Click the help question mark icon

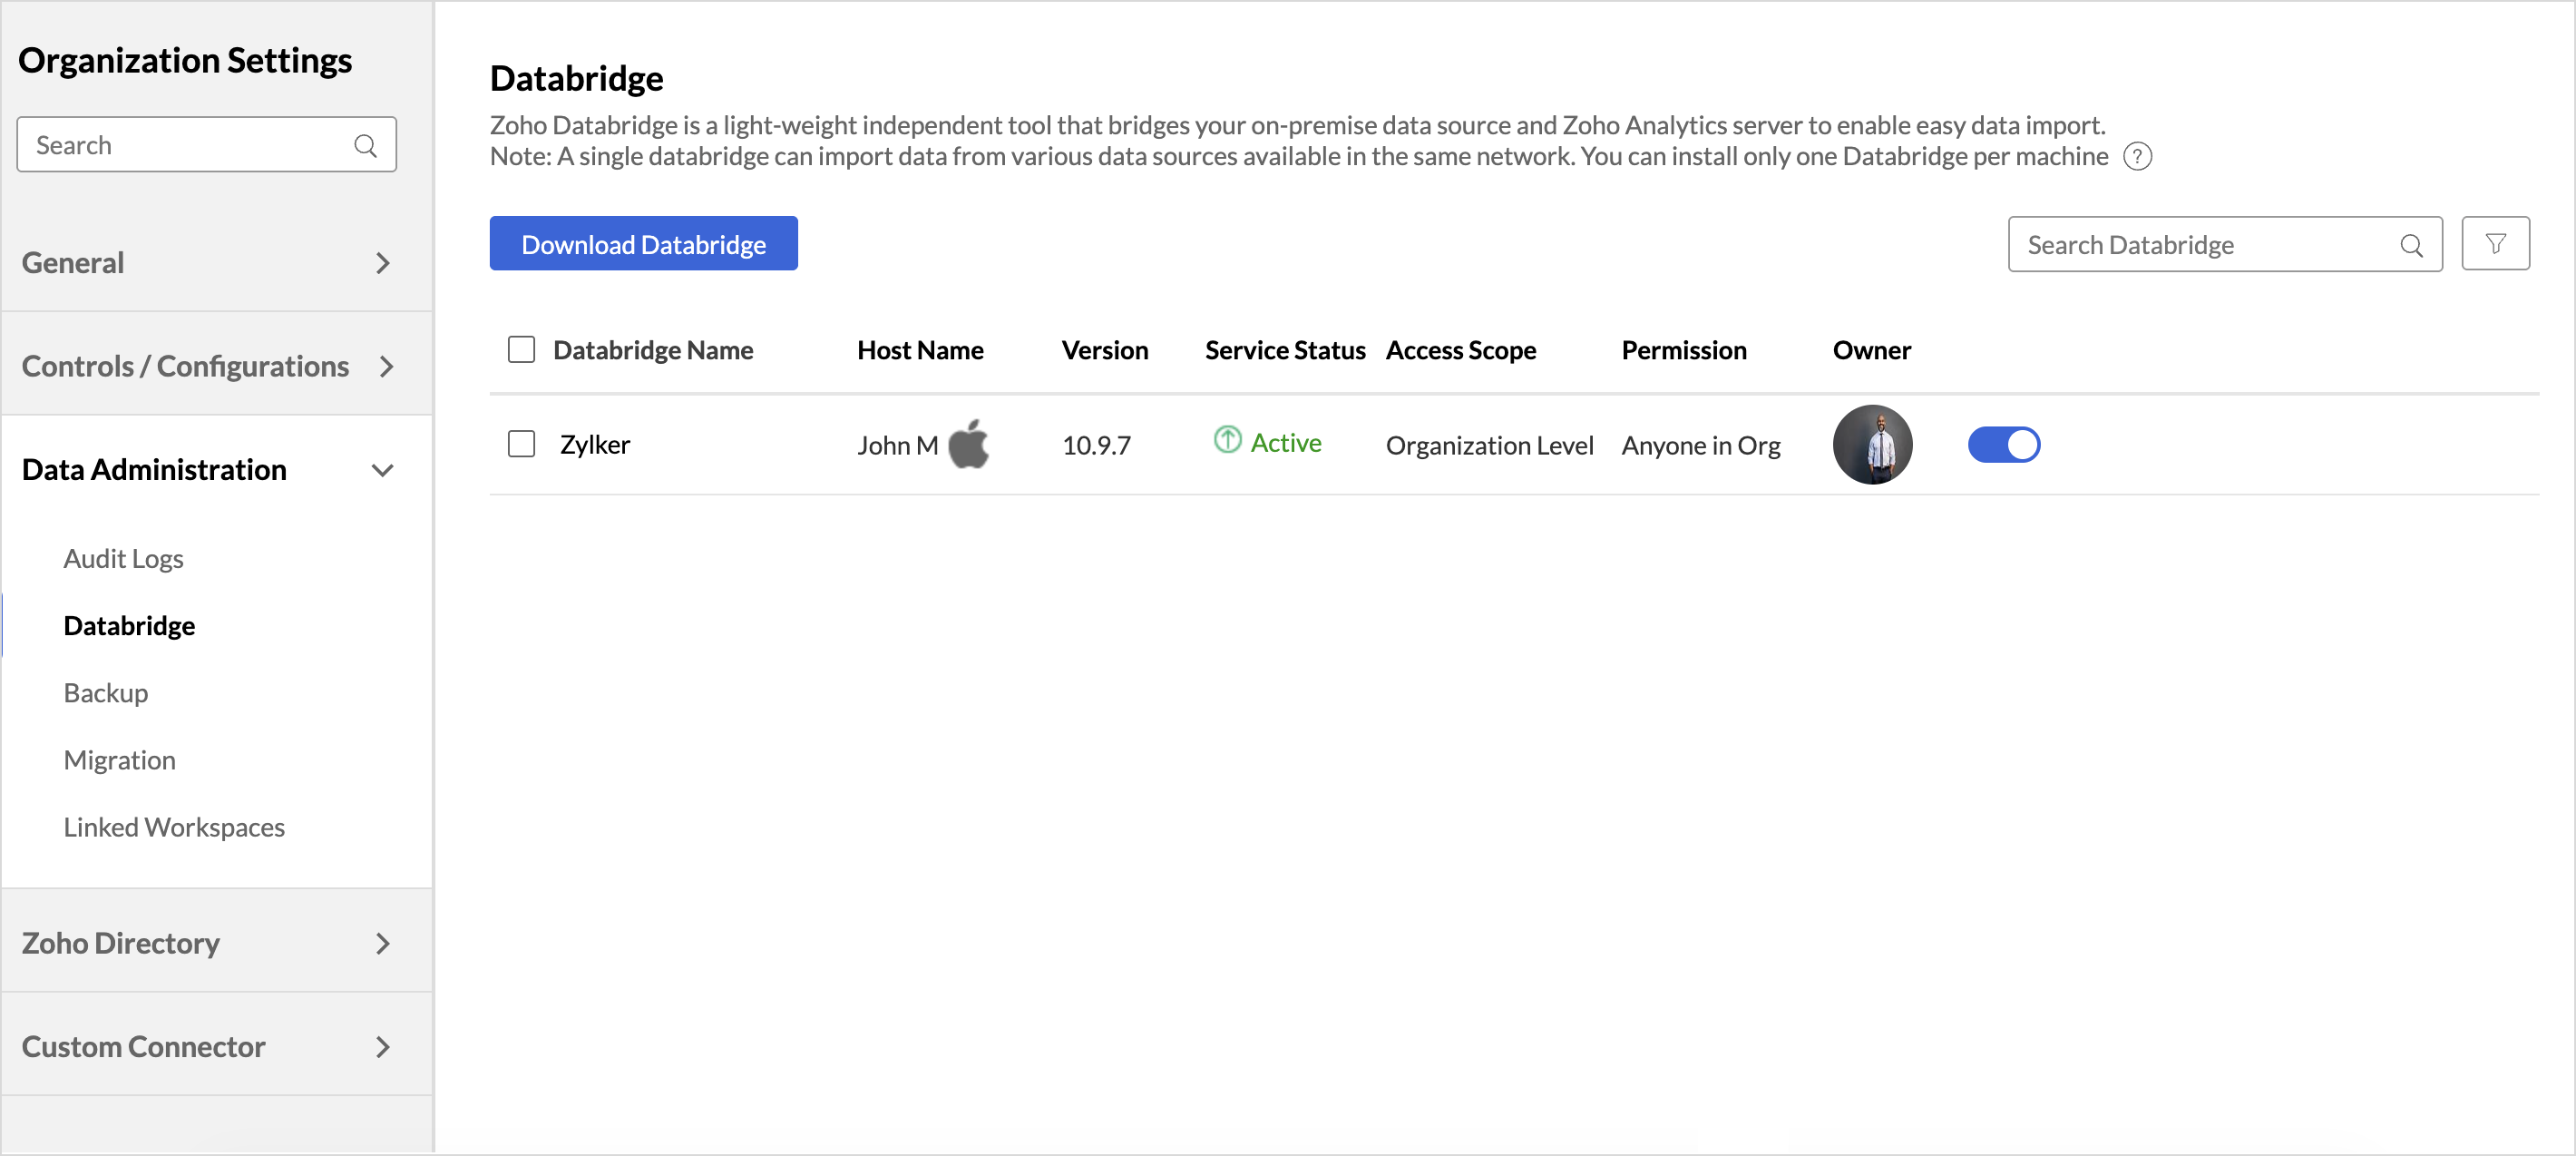(x=2137, y=157)
